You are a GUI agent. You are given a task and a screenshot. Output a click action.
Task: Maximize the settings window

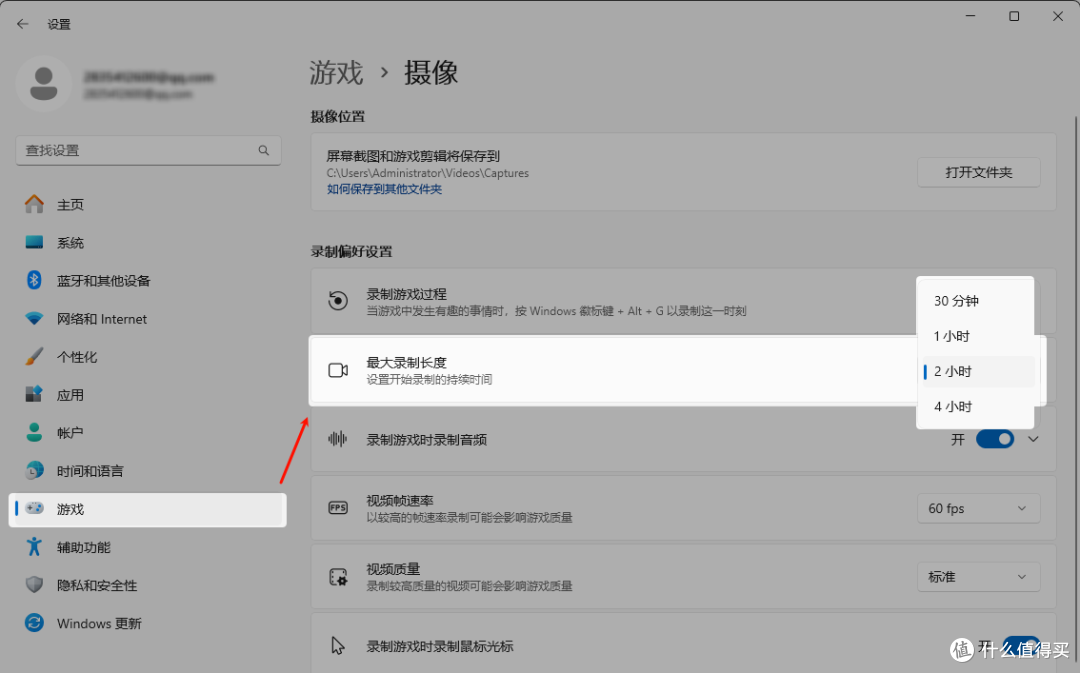point(1014,16)
